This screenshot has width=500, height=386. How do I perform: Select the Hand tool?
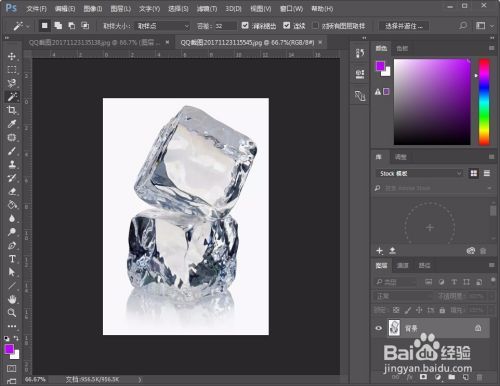[x=12, y=299]
